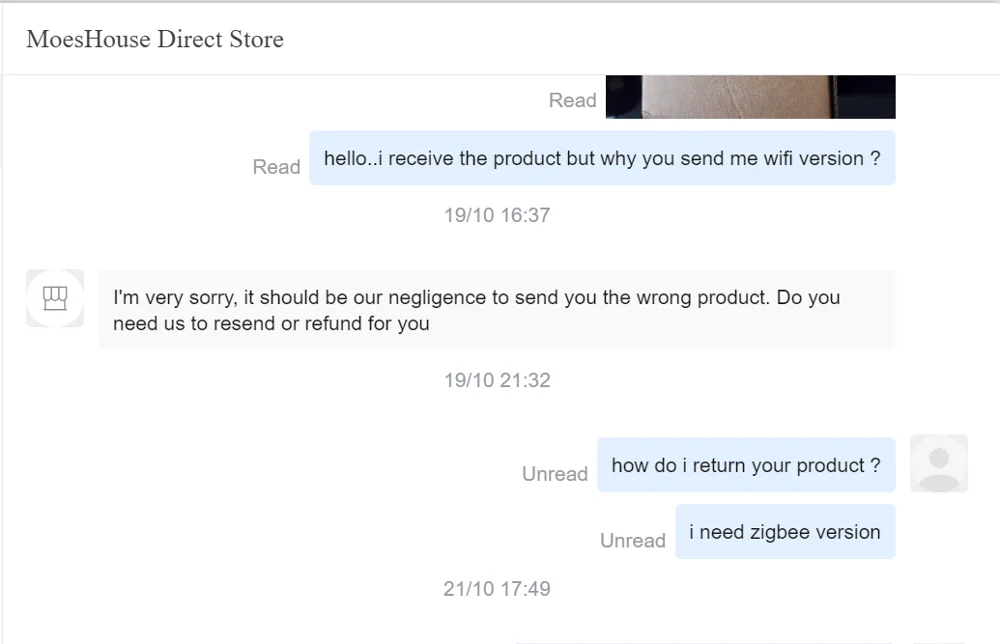Click the Read status beside the hello message
The height and width of the screenshot is (644, 1000).
pyautogui.click(x=276, y=167)
